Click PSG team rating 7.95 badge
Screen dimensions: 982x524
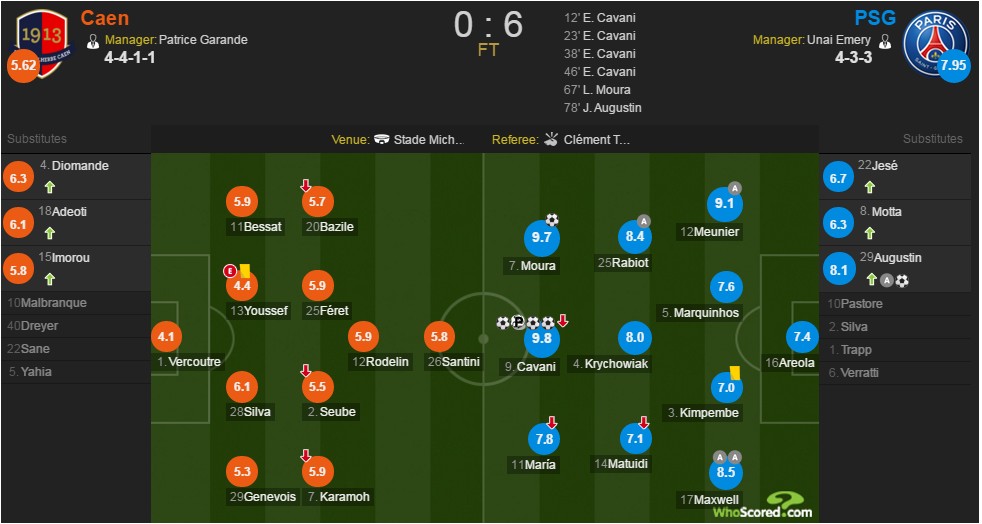click(953, 66)
